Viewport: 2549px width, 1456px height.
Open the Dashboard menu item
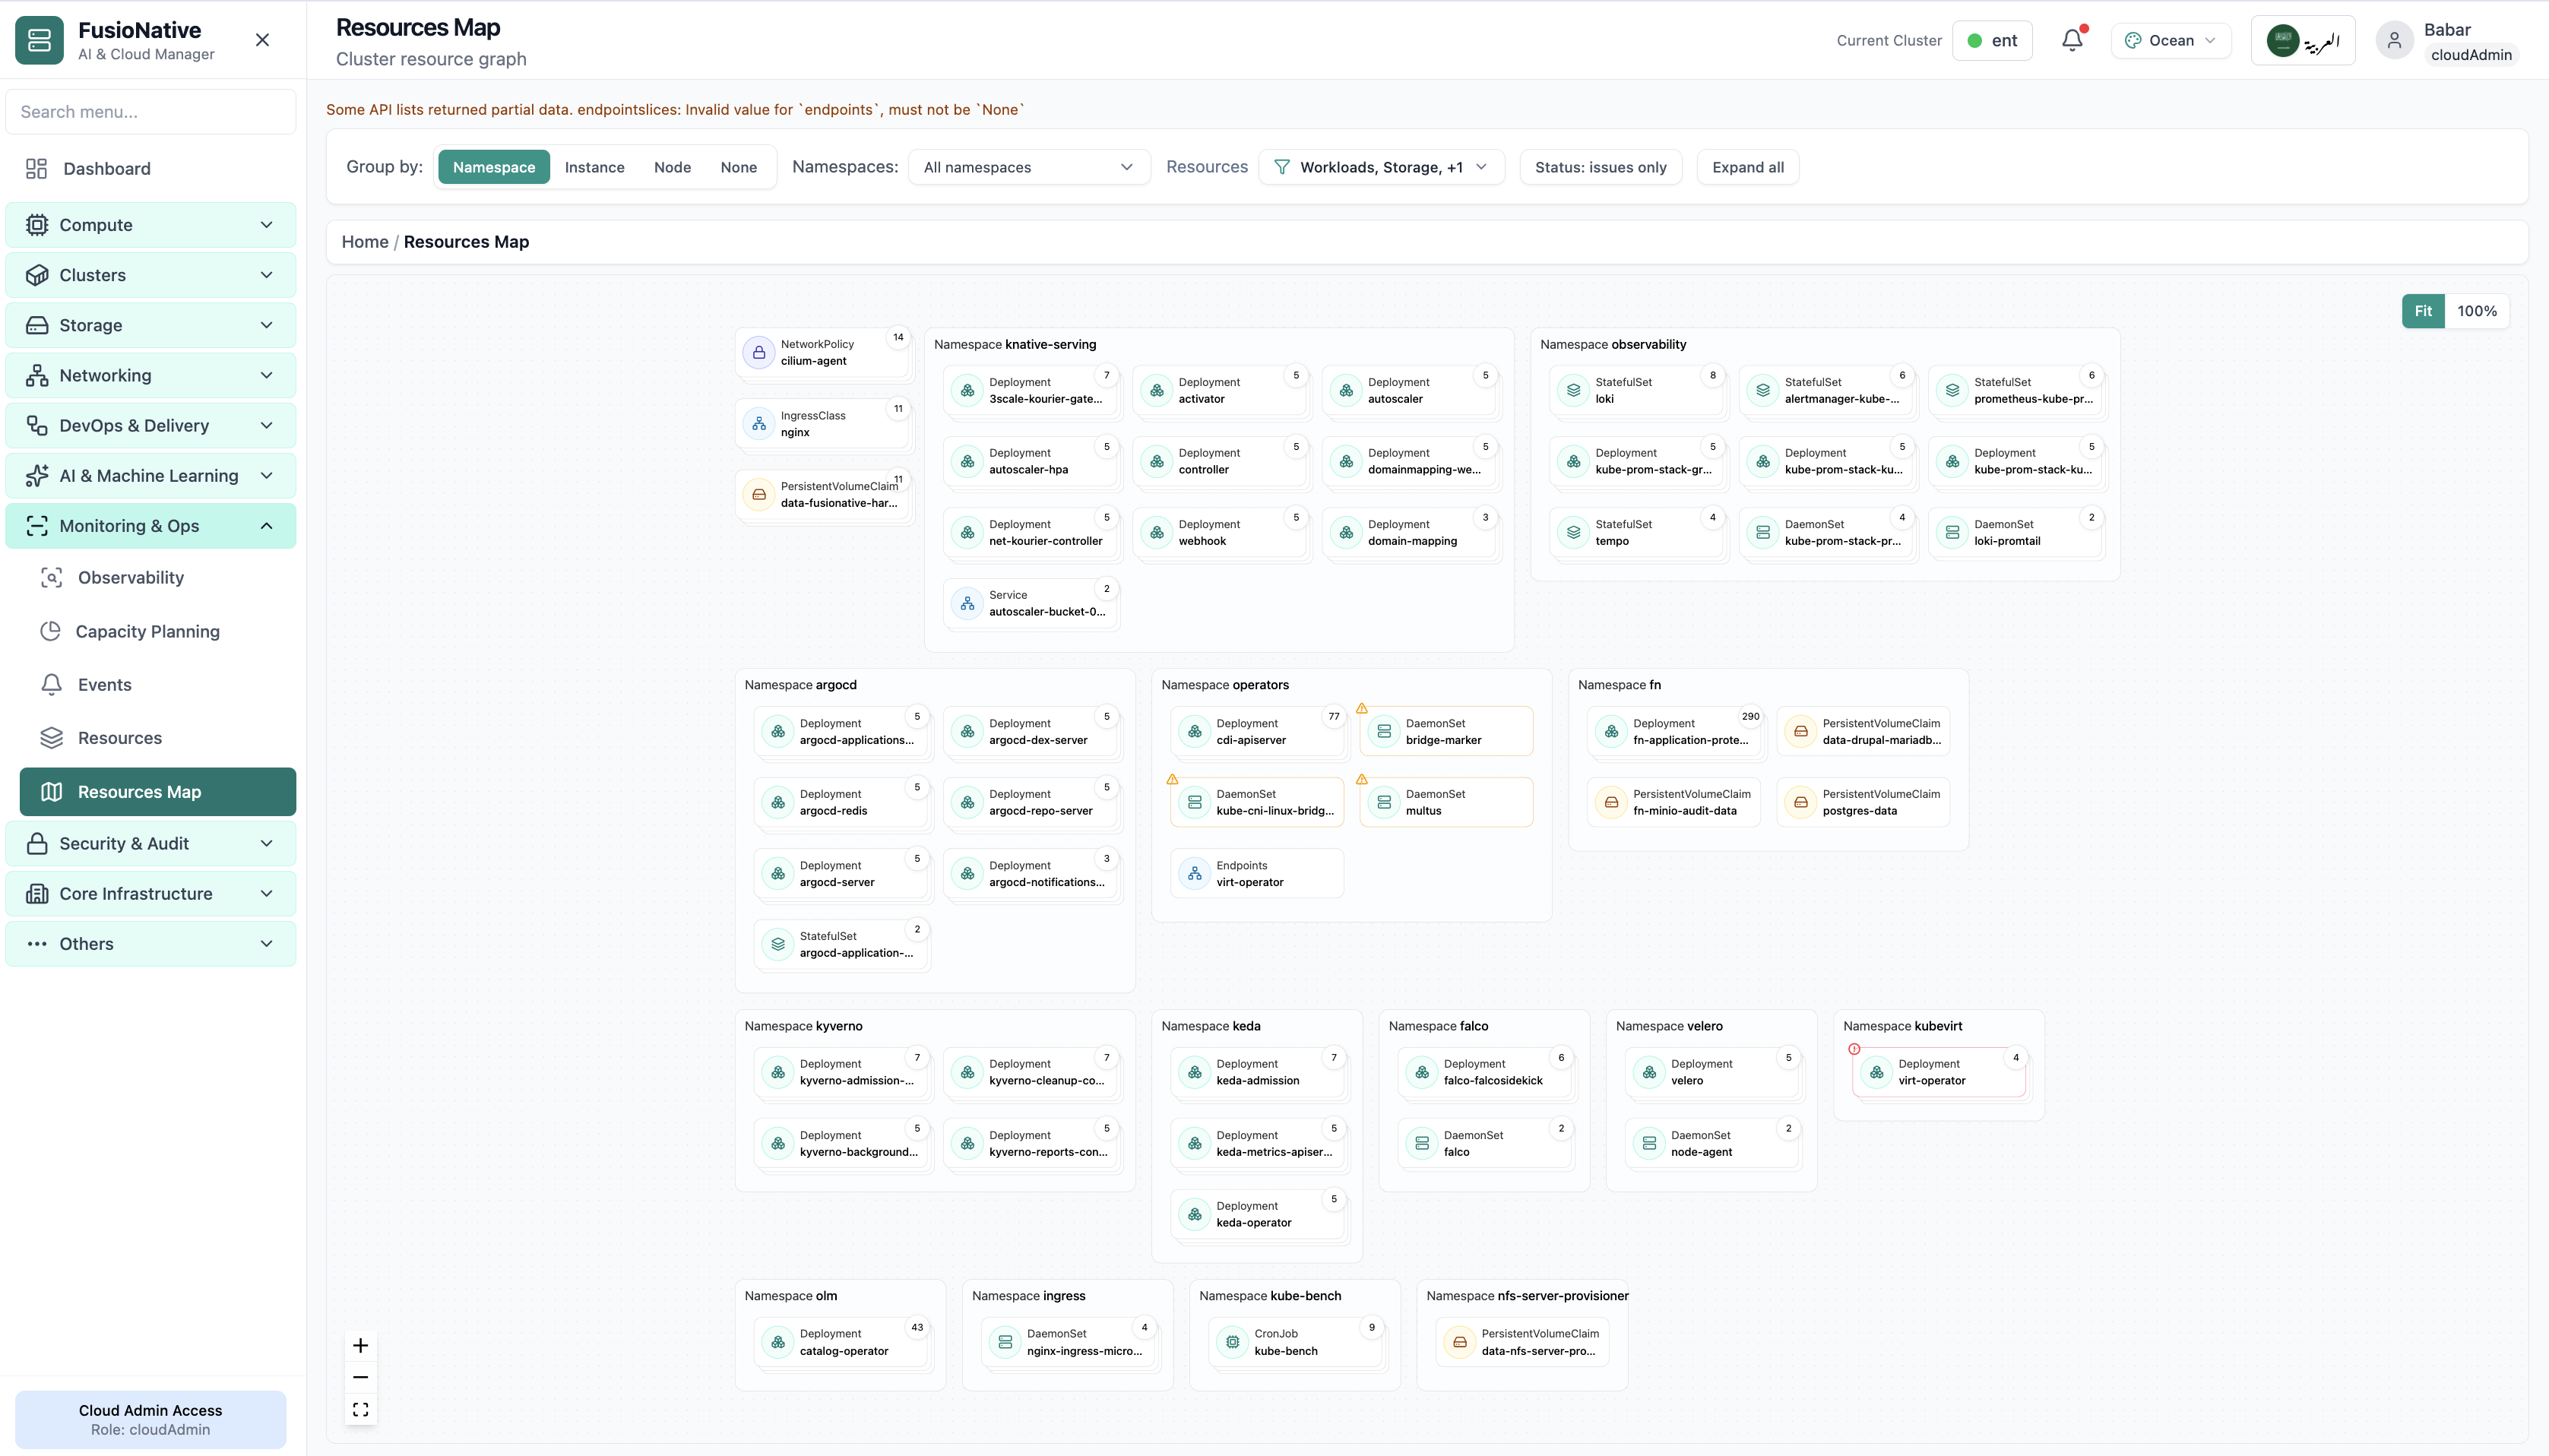(x=151, y=168)
